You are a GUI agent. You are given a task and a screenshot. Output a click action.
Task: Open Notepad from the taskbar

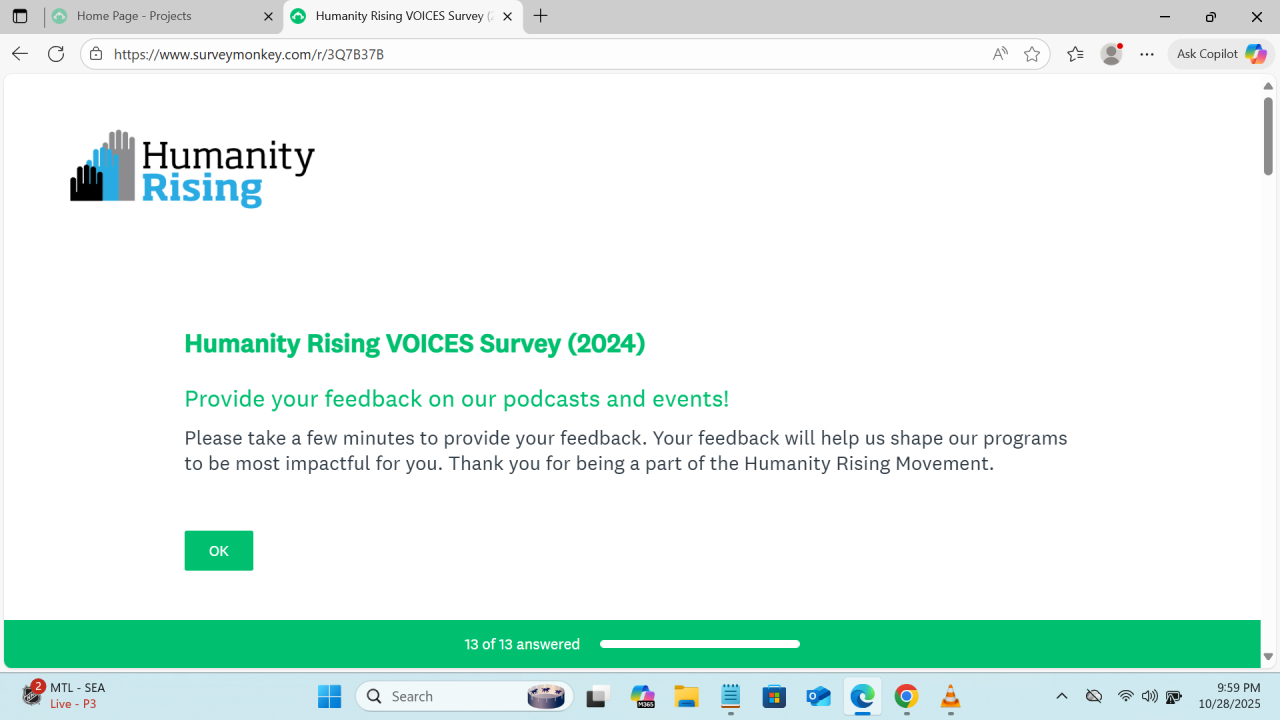pyautogui.click(x=730, y=696)
